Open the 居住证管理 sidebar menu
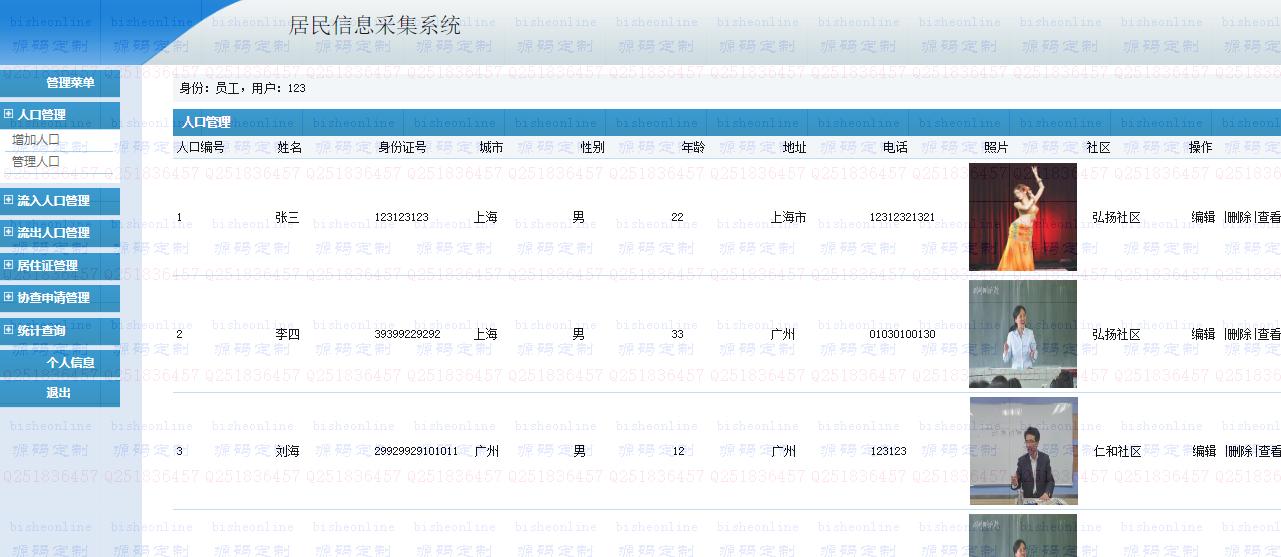Screen dimensions: 1281x557 (x=59, y=265)
